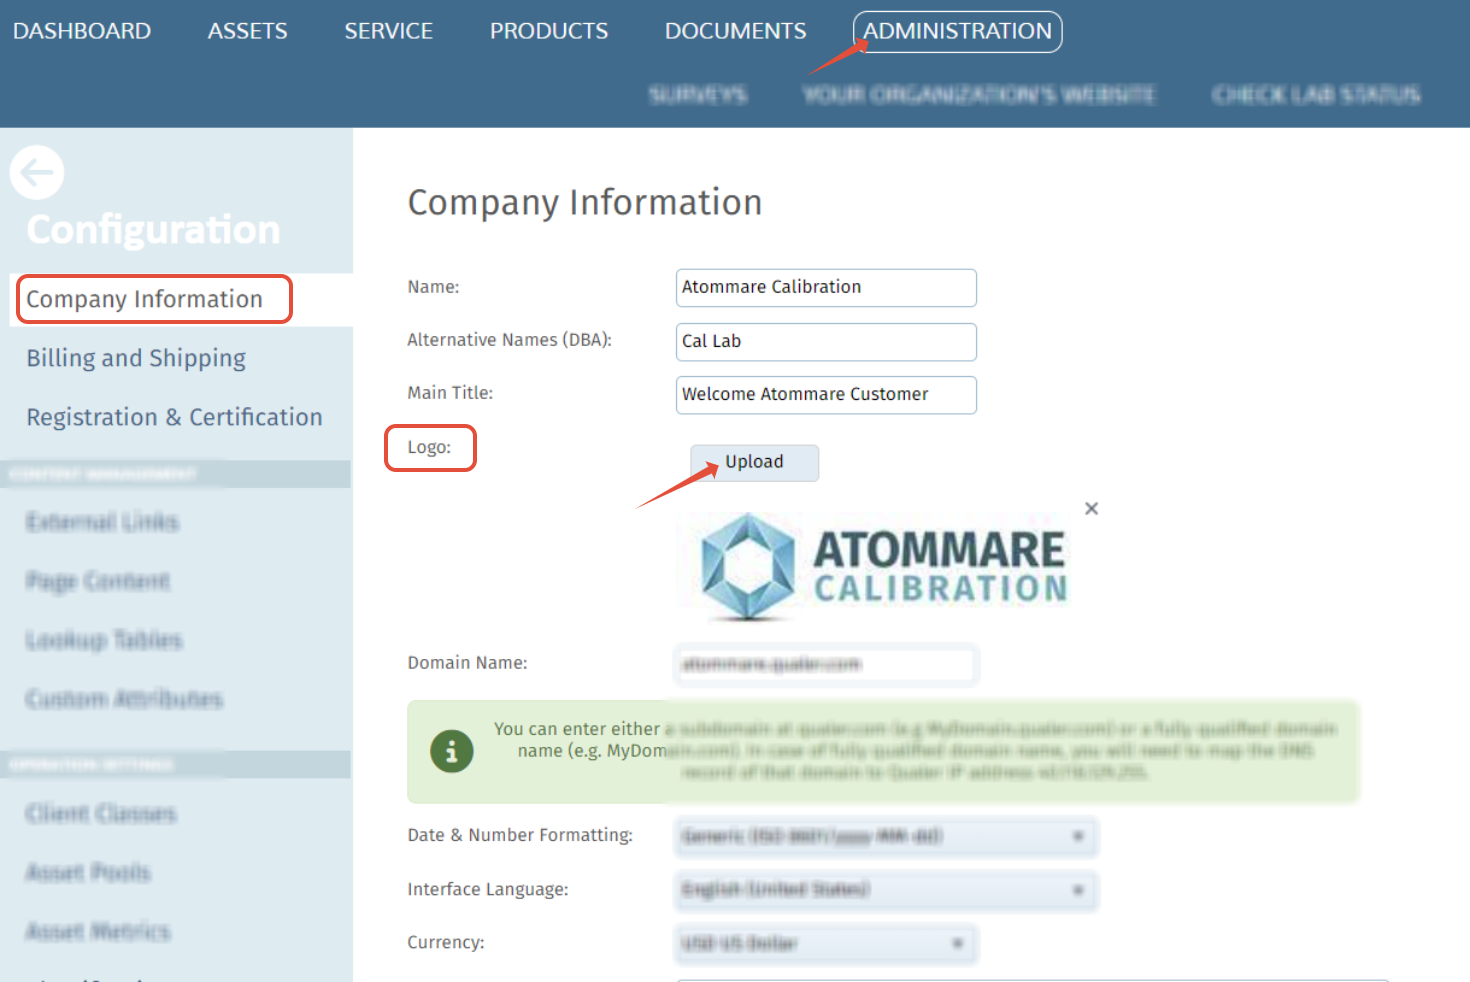1470x982 pixels.
Task: Open Asset Metrics in the sidebar
Action: point(98,932)
